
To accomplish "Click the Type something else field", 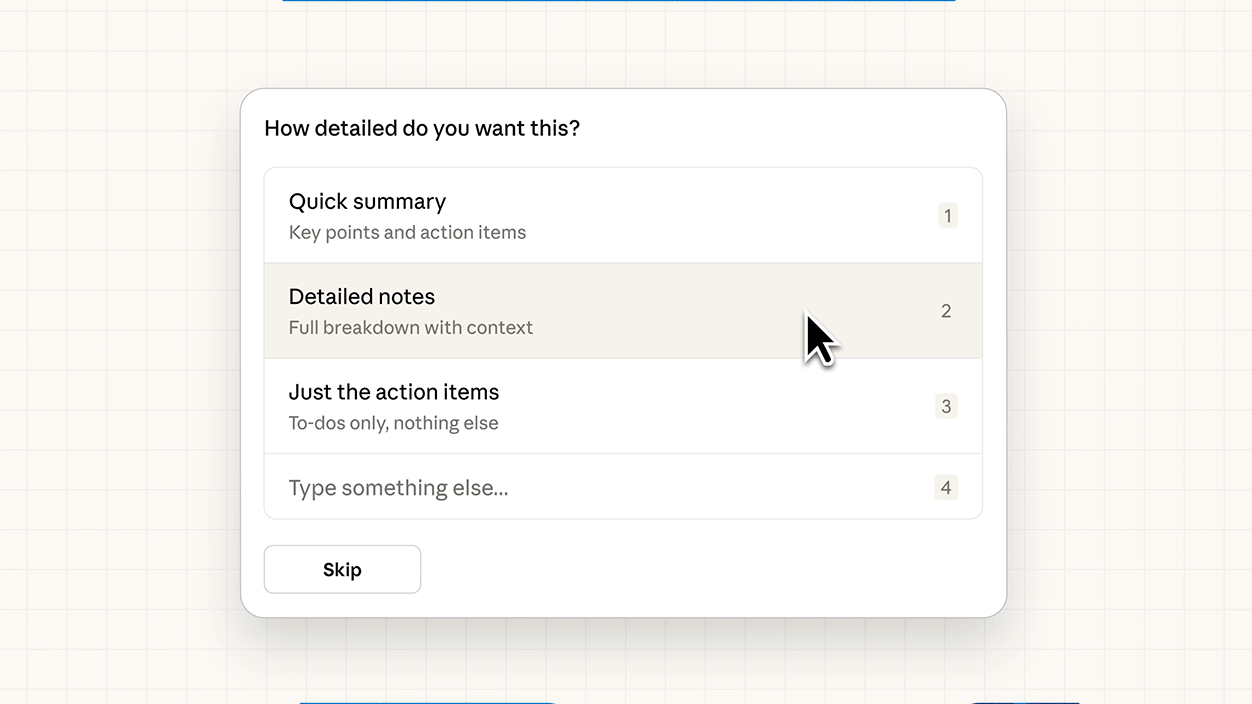I will 600,488.
